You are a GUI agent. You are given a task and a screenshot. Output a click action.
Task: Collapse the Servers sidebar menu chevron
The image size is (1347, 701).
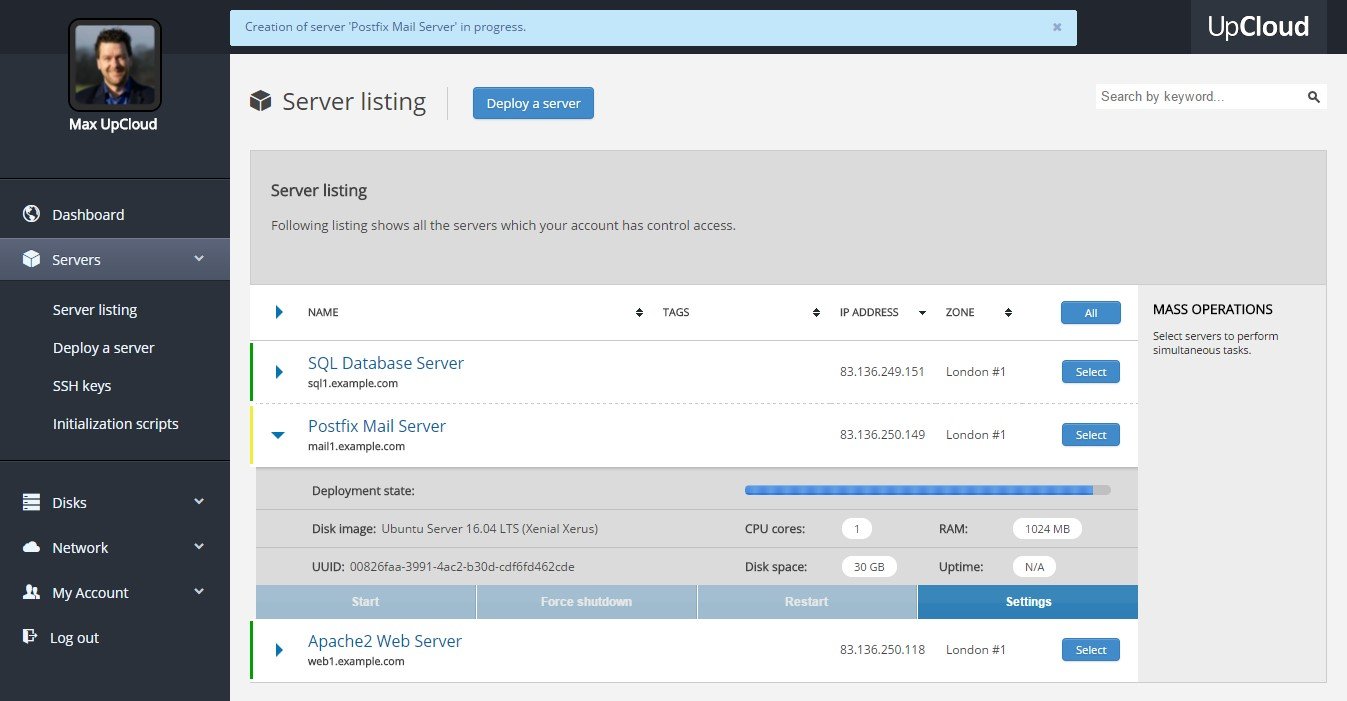[199, 258]
